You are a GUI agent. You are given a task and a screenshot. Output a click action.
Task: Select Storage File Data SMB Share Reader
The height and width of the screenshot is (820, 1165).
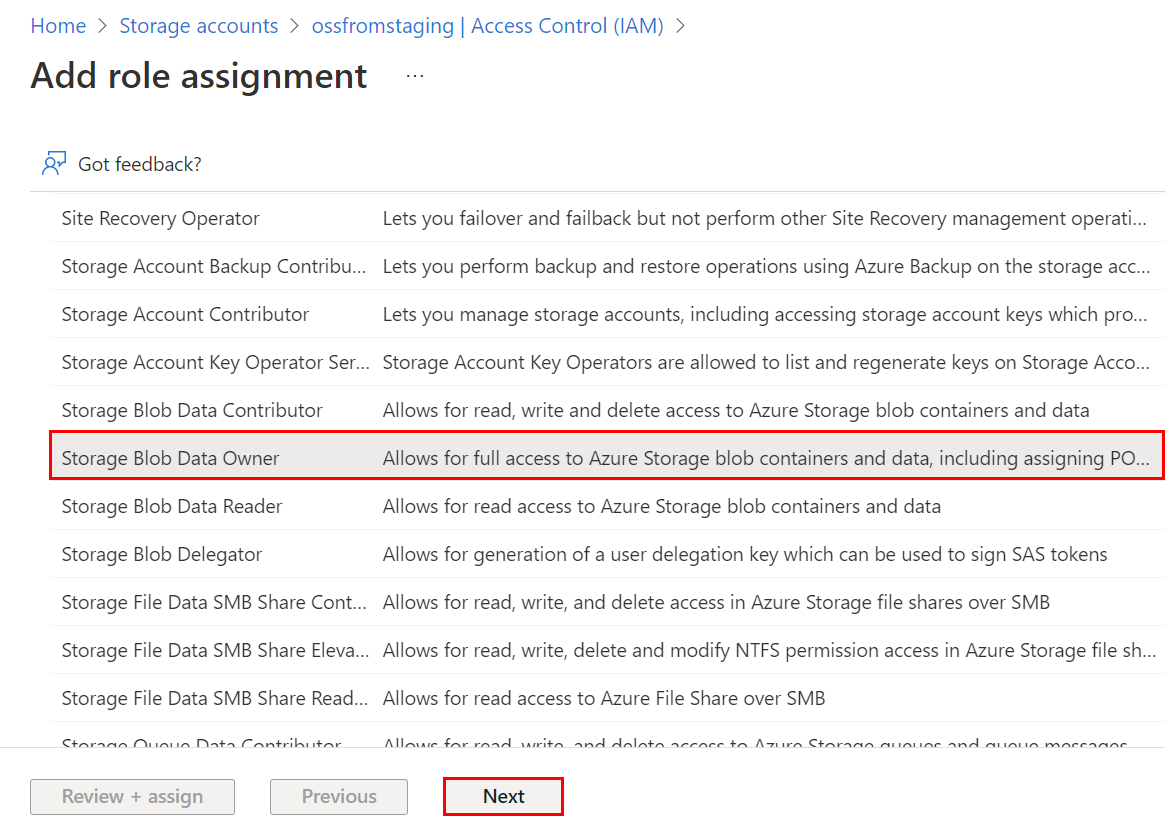tap(214, 698)
